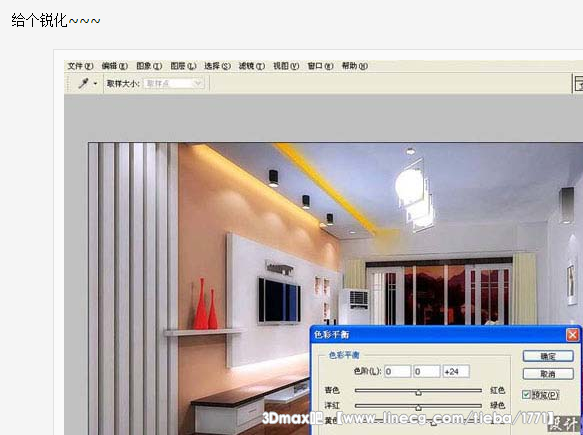
Task: Open the 文件 (File) menu
Action: click(80, 66)
